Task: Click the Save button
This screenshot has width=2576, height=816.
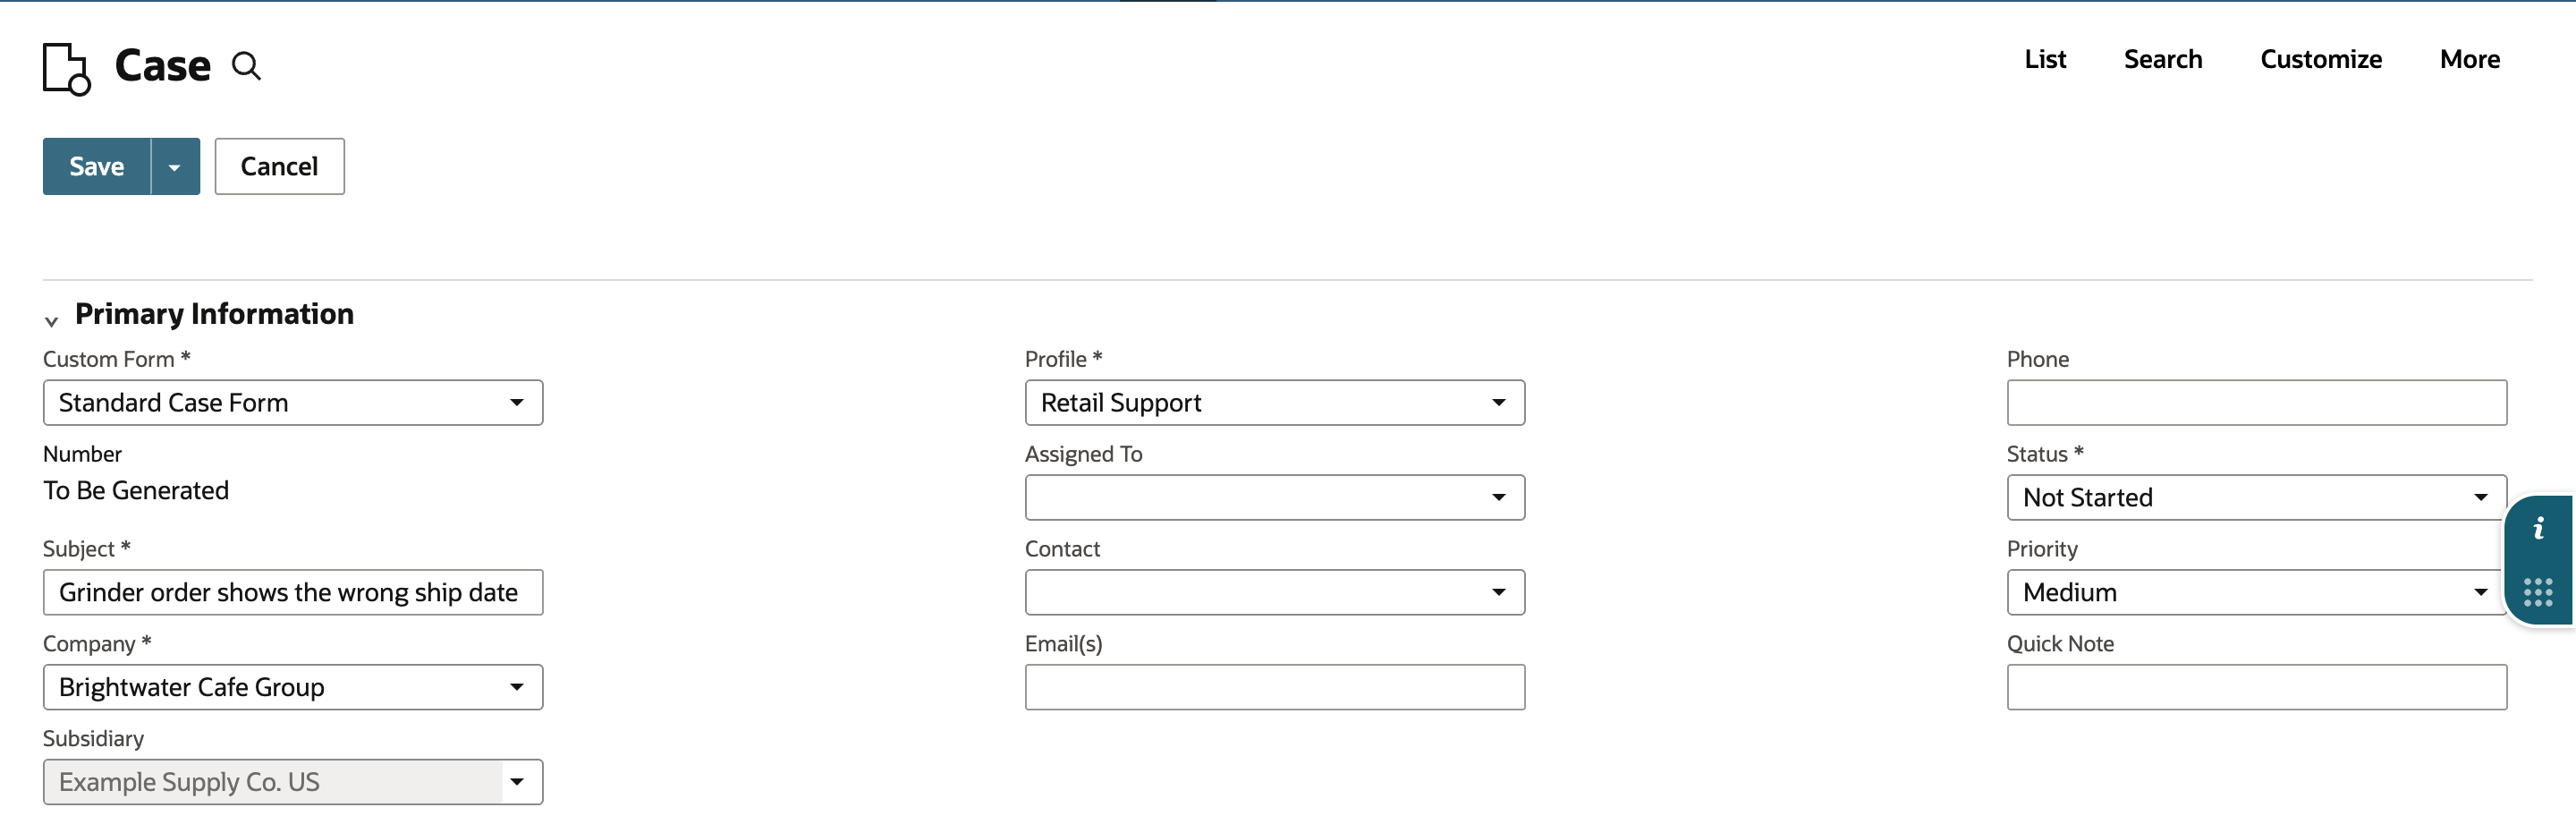Action: (97, 166)
